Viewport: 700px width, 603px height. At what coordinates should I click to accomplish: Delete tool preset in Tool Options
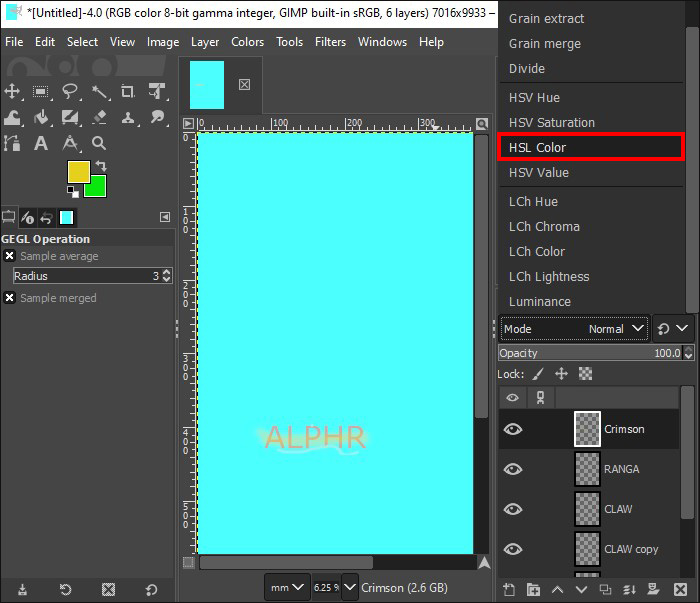[108, 590]
